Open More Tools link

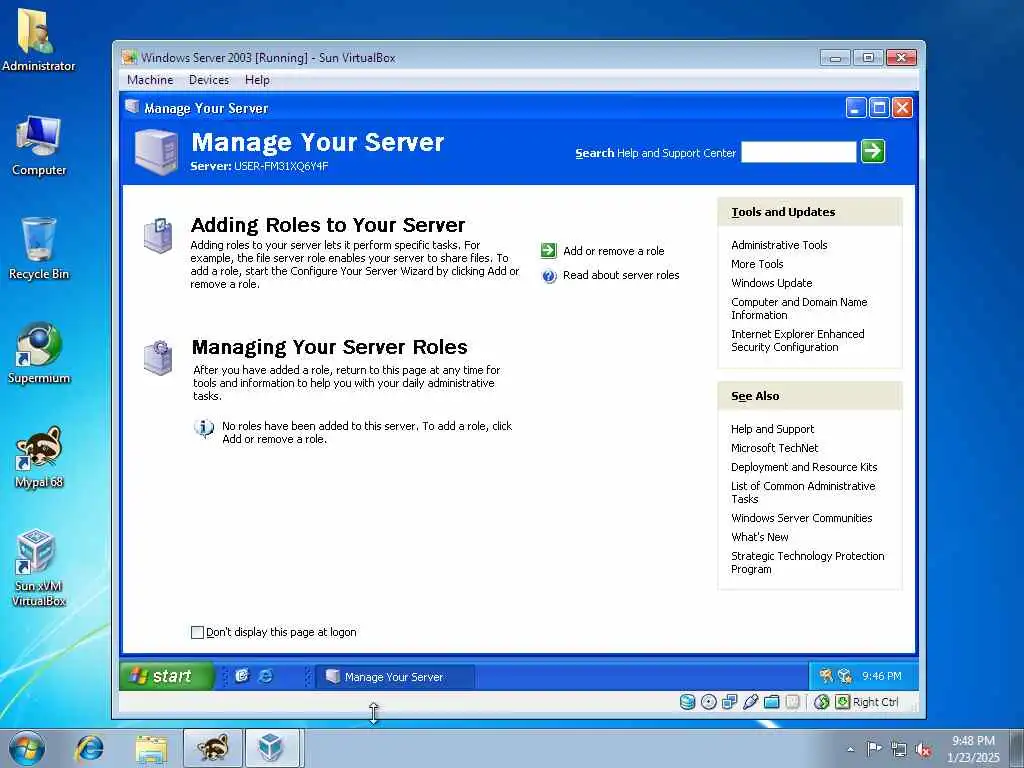point(757,264)
